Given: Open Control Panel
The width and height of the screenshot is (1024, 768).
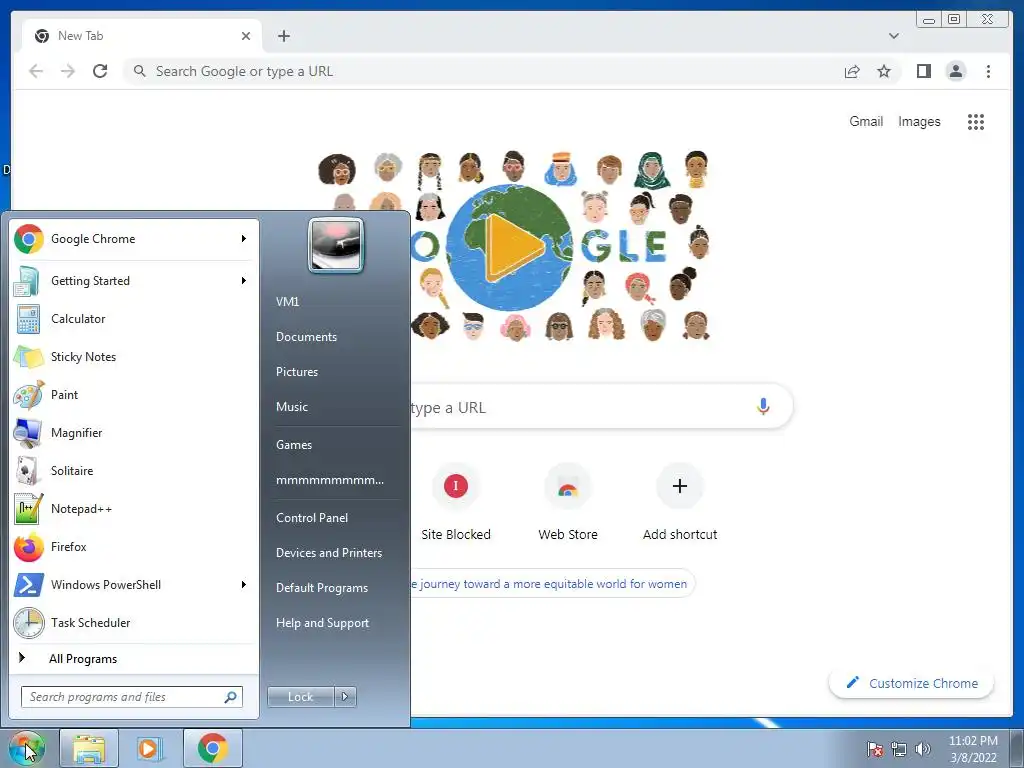Looking at the screenshot, I should [x=312, y=518].
